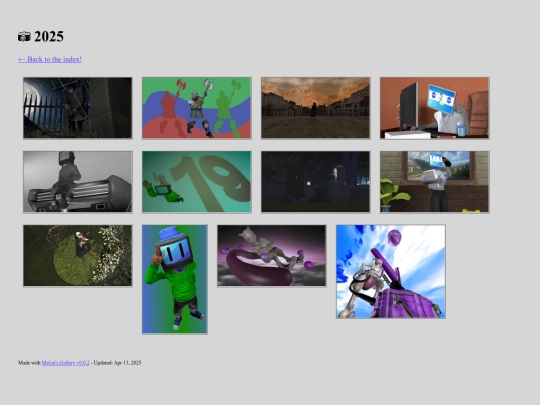This screenshot has width=540, height=405.
Task: View the orange sunset street thumbnail
Action: [315, 108]
